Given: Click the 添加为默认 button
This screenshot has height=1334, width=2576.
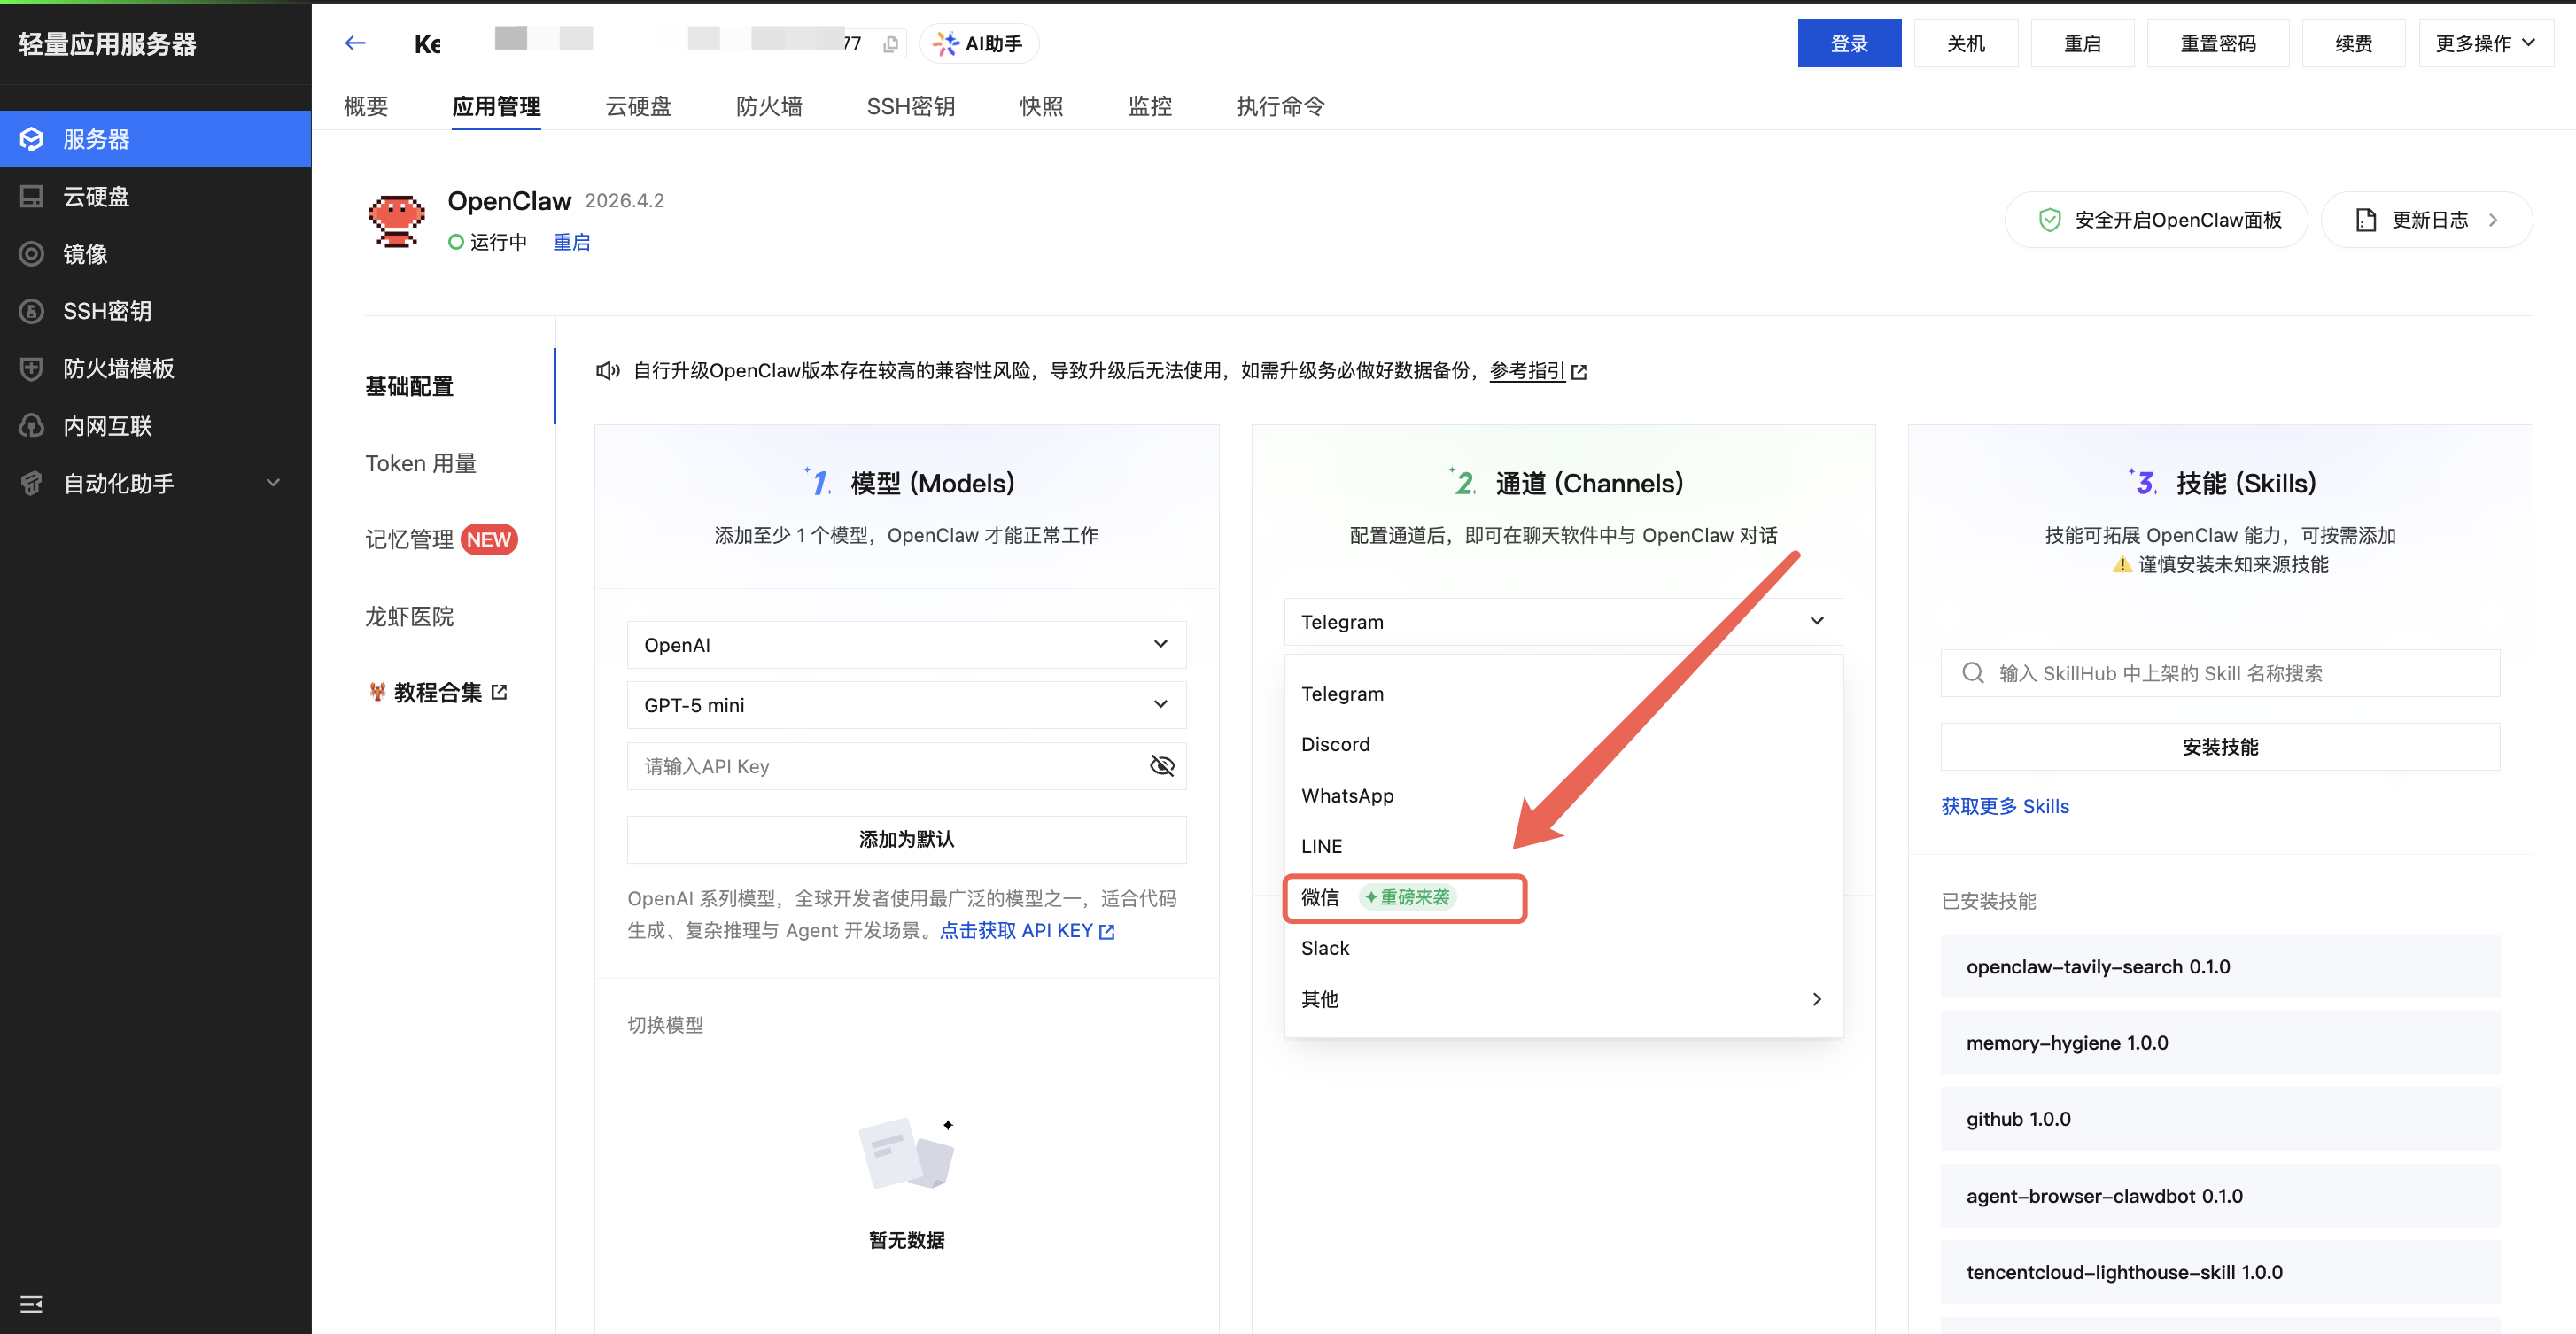Looking at the screenshot, I should tap(906, 839).
